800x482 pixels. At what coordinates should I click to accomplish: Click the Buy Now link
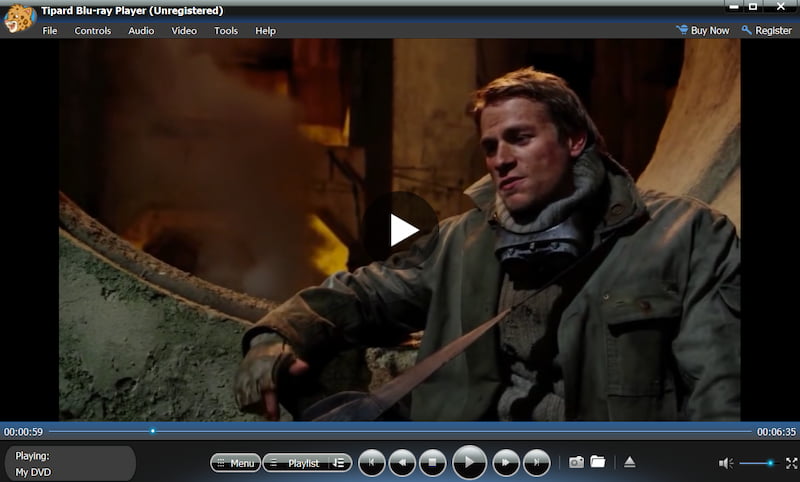pyautogui.click(x=710, y=31)
